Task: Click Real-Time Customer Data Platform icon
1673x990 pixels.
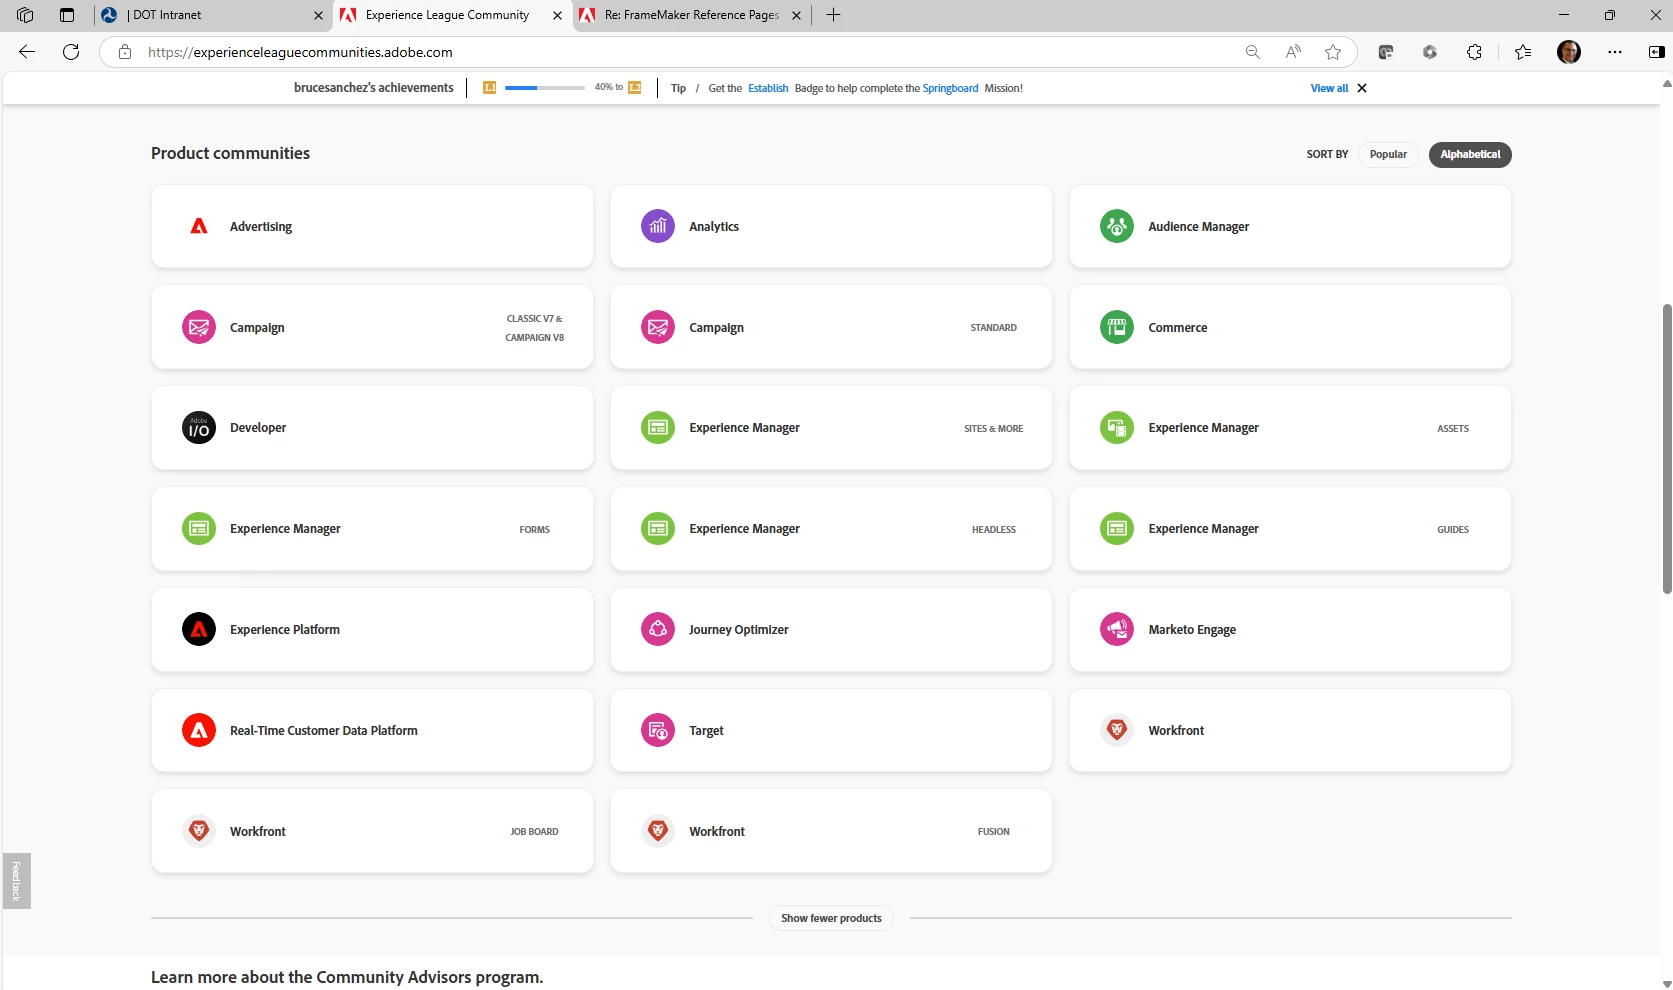Action: tap(199, 730)
